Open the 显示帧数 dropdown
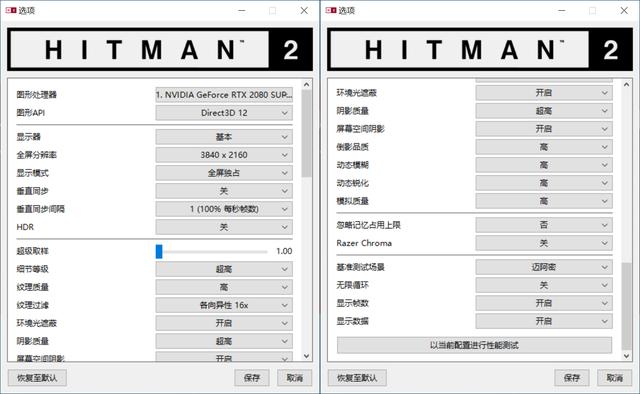This screenshot has height=394, width=640. click(544, 303)
